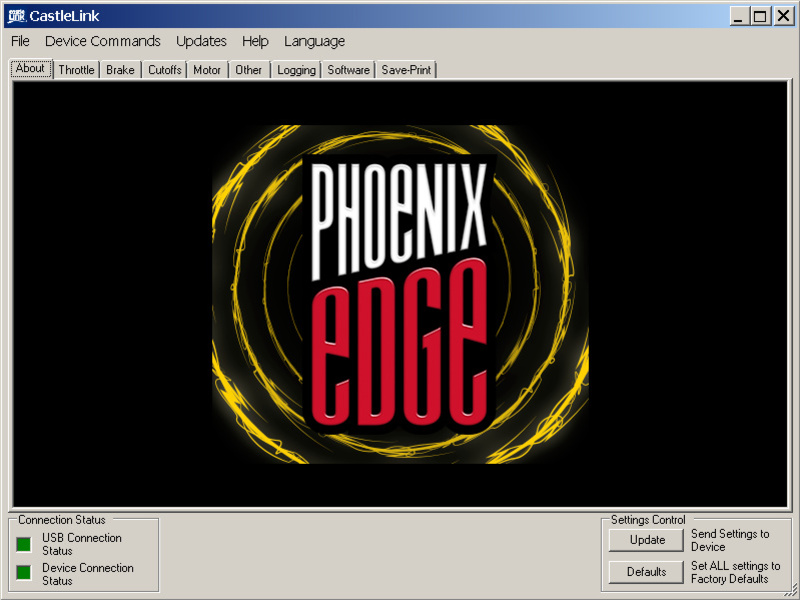
Task: Click the Phoenix Edge logo image
Action: pyautogui.click(x=400, y=294)
